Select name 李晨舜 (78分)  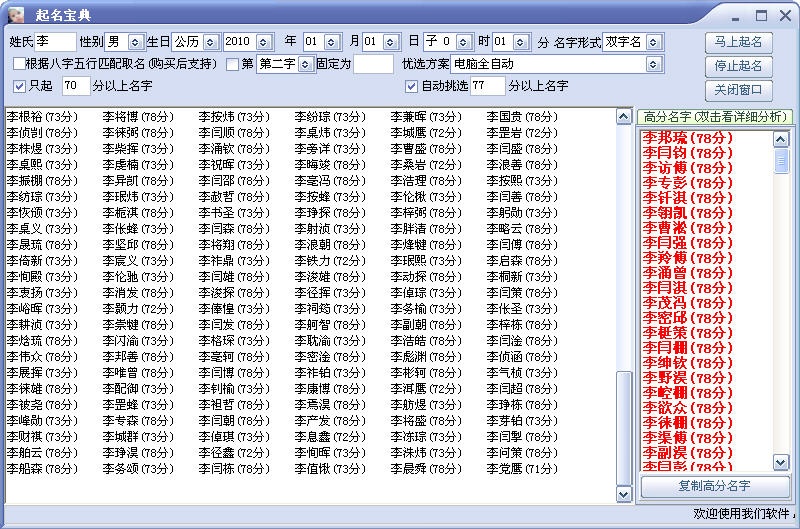[426, 469]
